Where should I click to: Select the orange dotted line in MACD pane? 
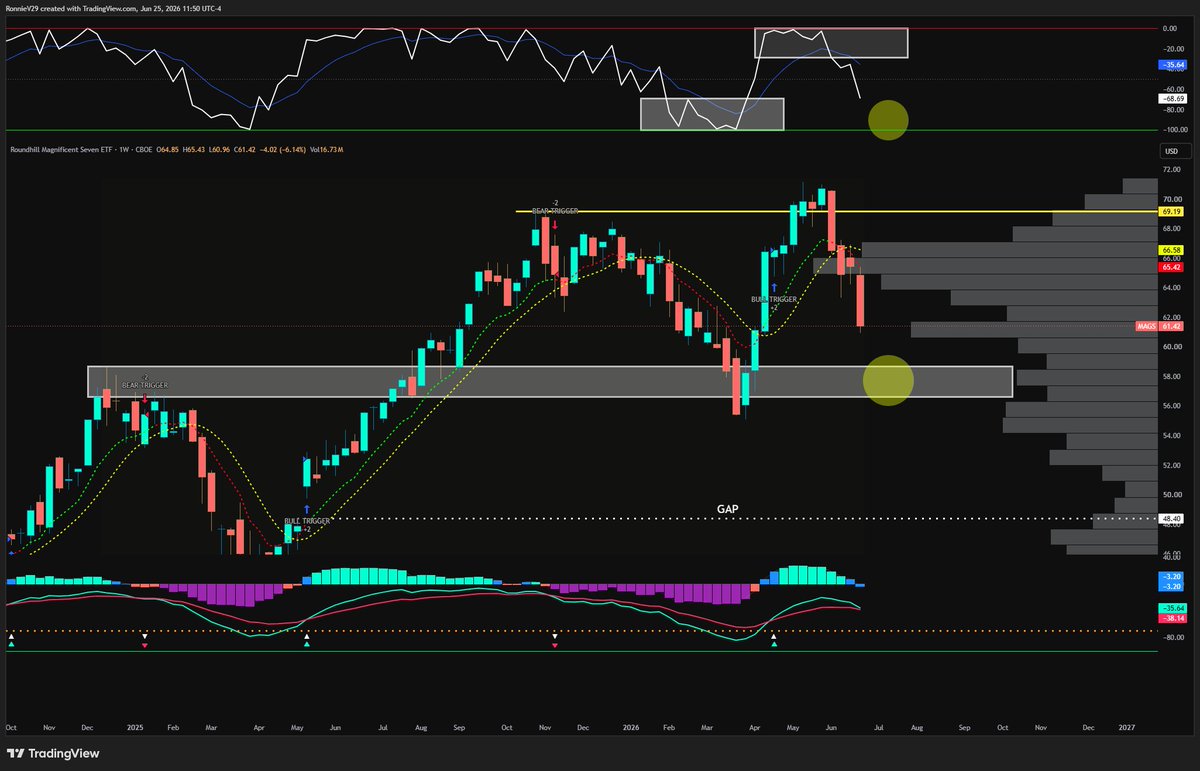pos(580,631)
